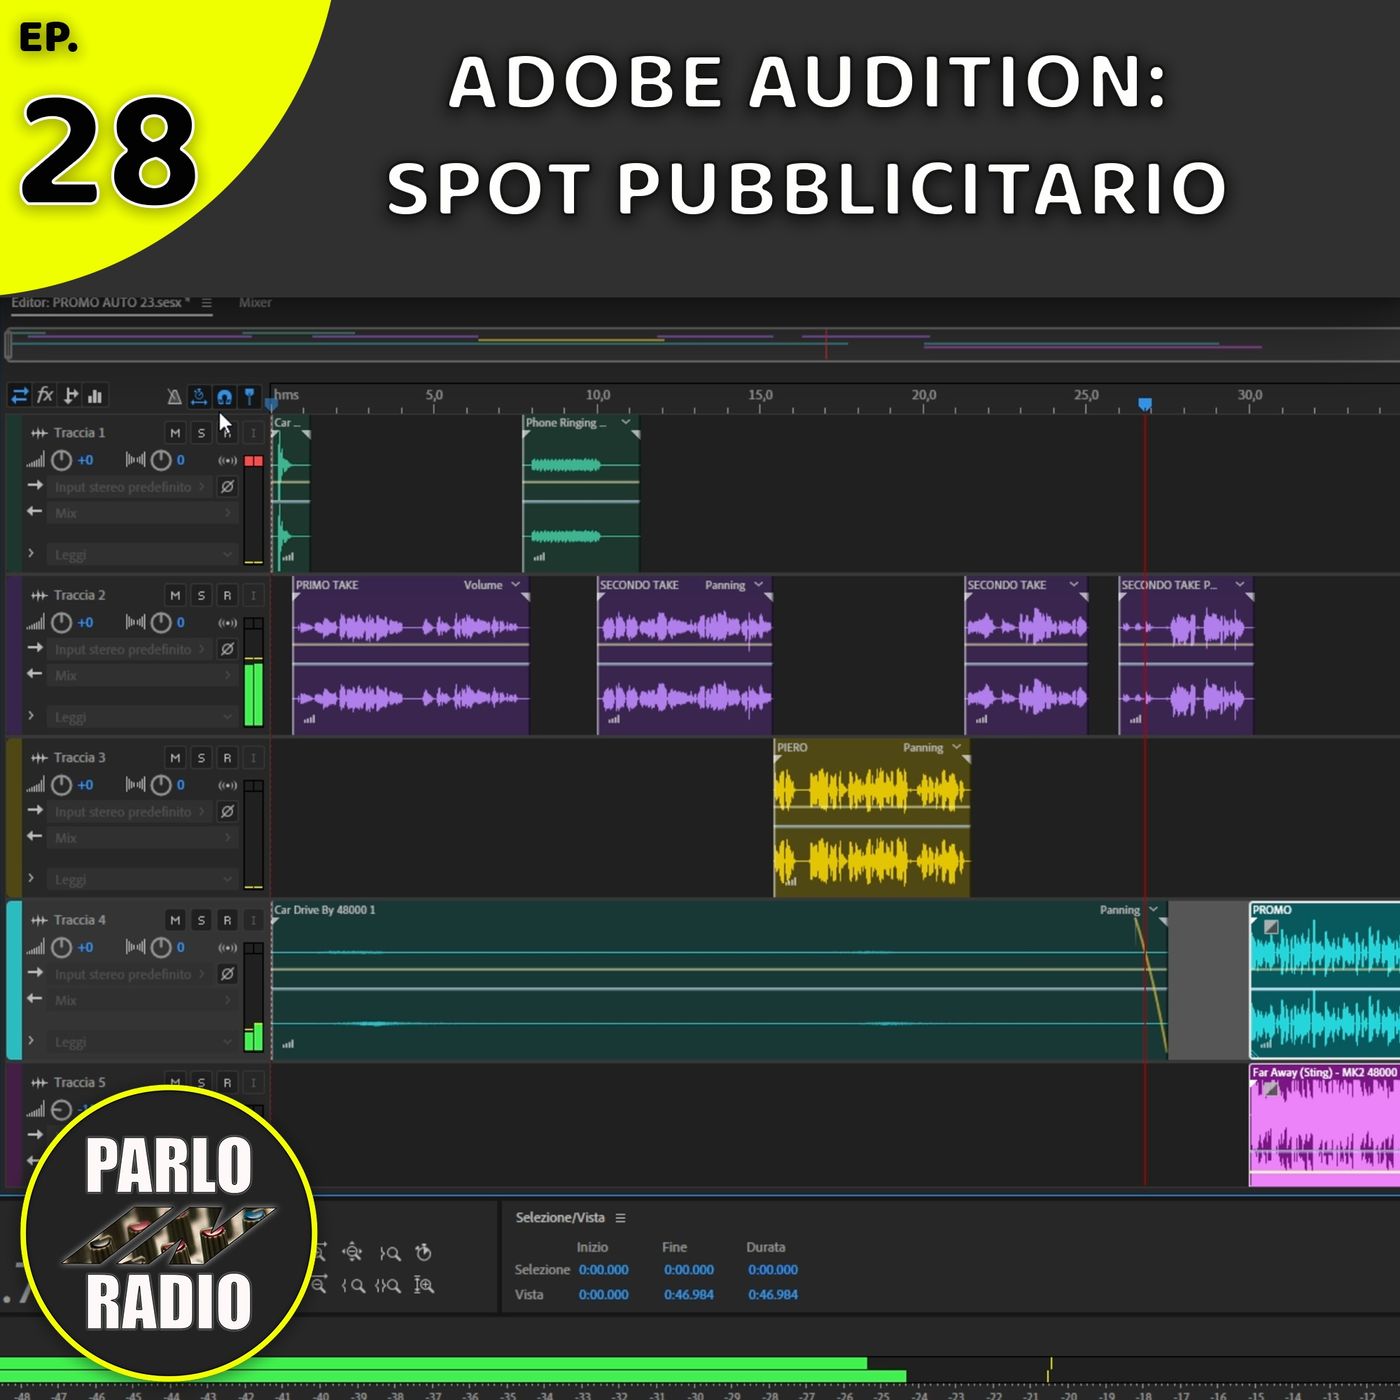Arm Traccia 5 for recording (R)
Viewport: 1400px width, 1400px height.
click(227, 1082)
